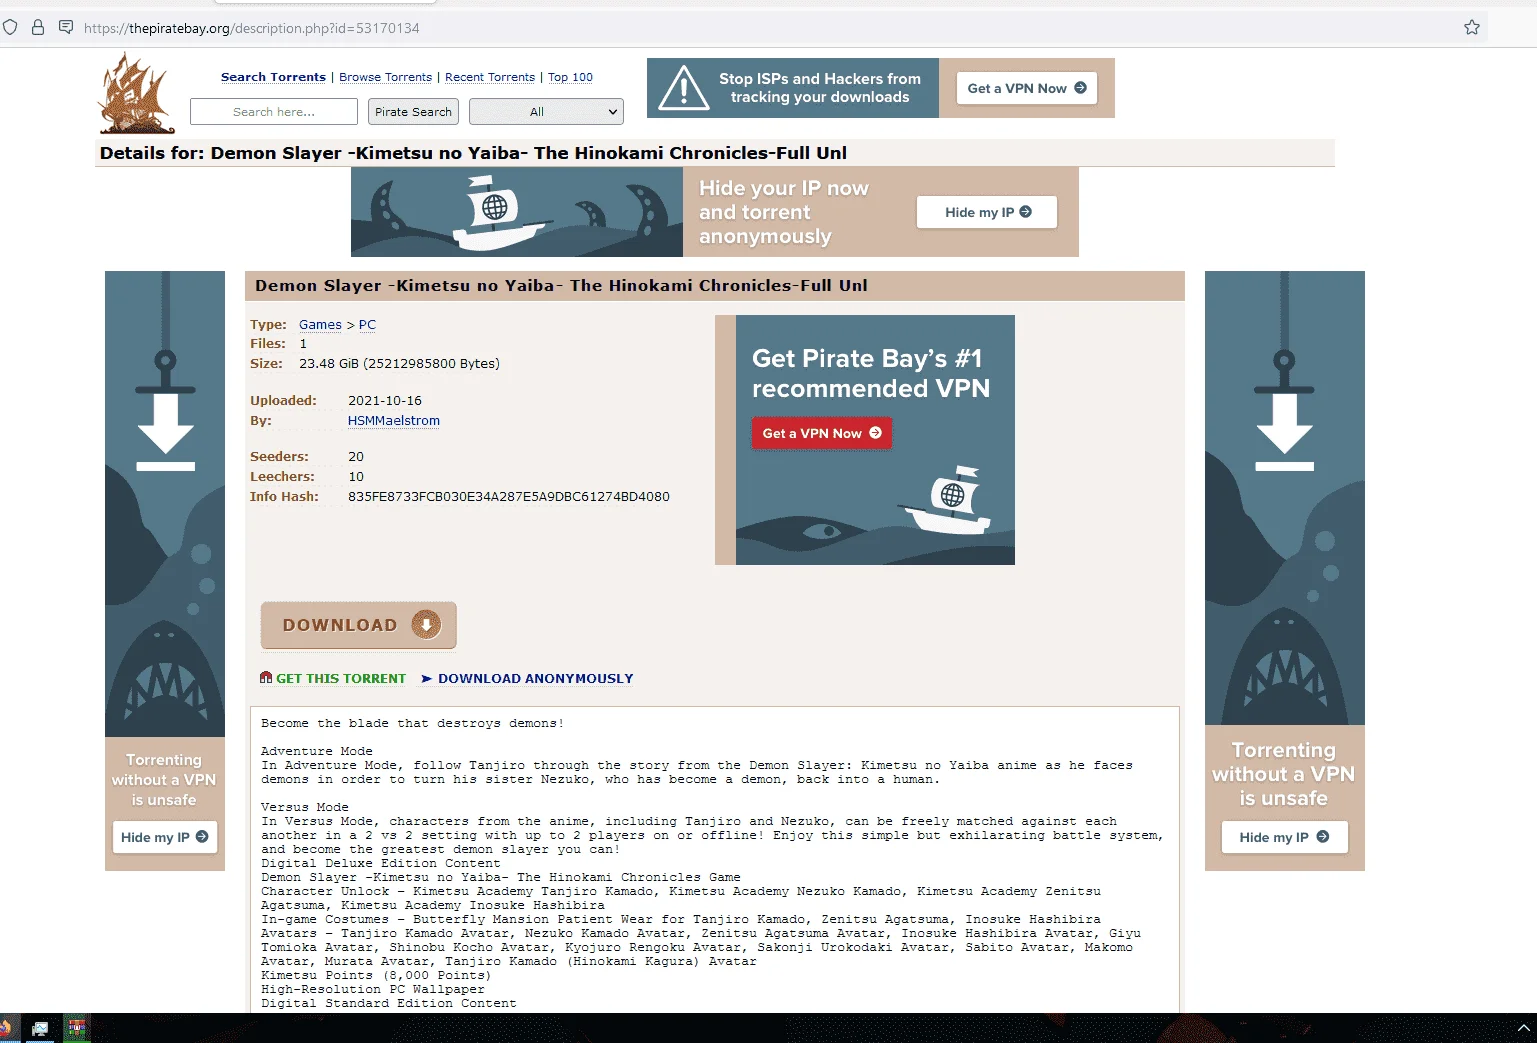This screenshot has height=1043, width=1537.
Task: Bookmark this page with the star icon
Action: pyautogui.click(x=1472, y=28)
